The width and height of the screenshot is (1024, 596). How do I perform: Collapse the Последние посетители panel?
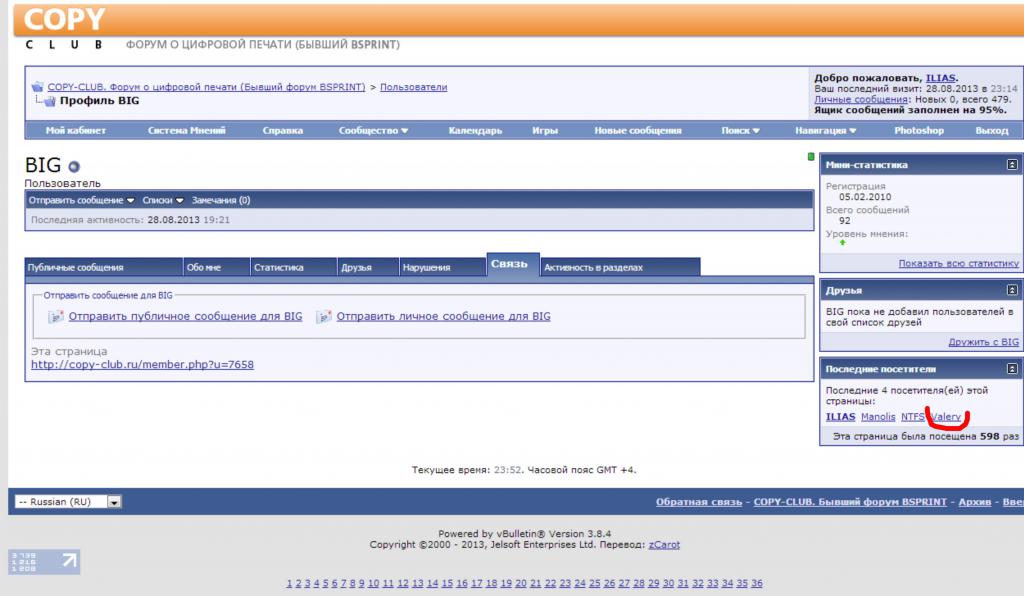coord(1012,370)
